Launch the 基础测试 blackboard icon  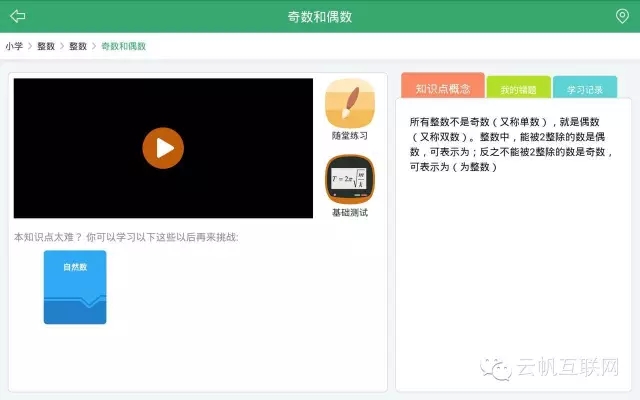(x=350, y=180)
